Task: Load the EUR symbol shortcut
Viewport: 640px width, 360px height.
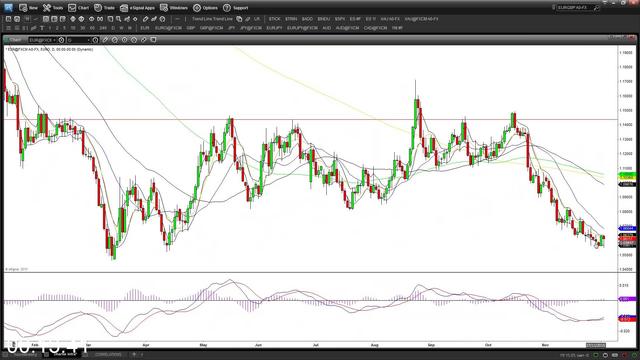Action: point(144,28)
